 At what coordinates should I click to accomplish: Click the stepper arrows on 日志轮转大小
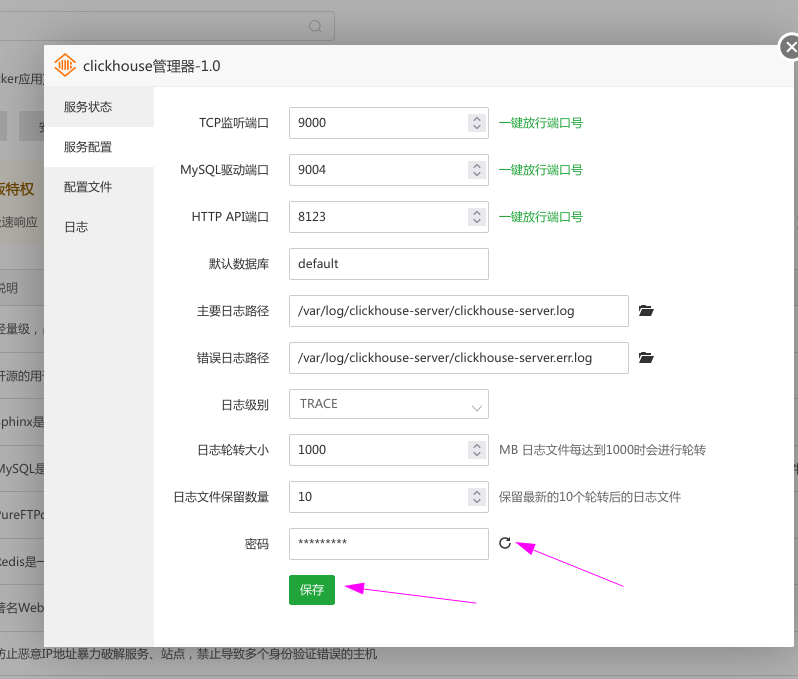point(477,450)
